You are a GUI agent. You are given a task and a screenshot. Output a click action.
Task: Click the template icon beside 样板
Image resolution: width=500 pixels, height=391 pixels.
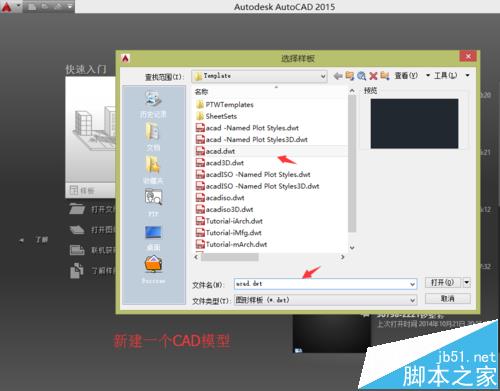[x=73, y=190]
